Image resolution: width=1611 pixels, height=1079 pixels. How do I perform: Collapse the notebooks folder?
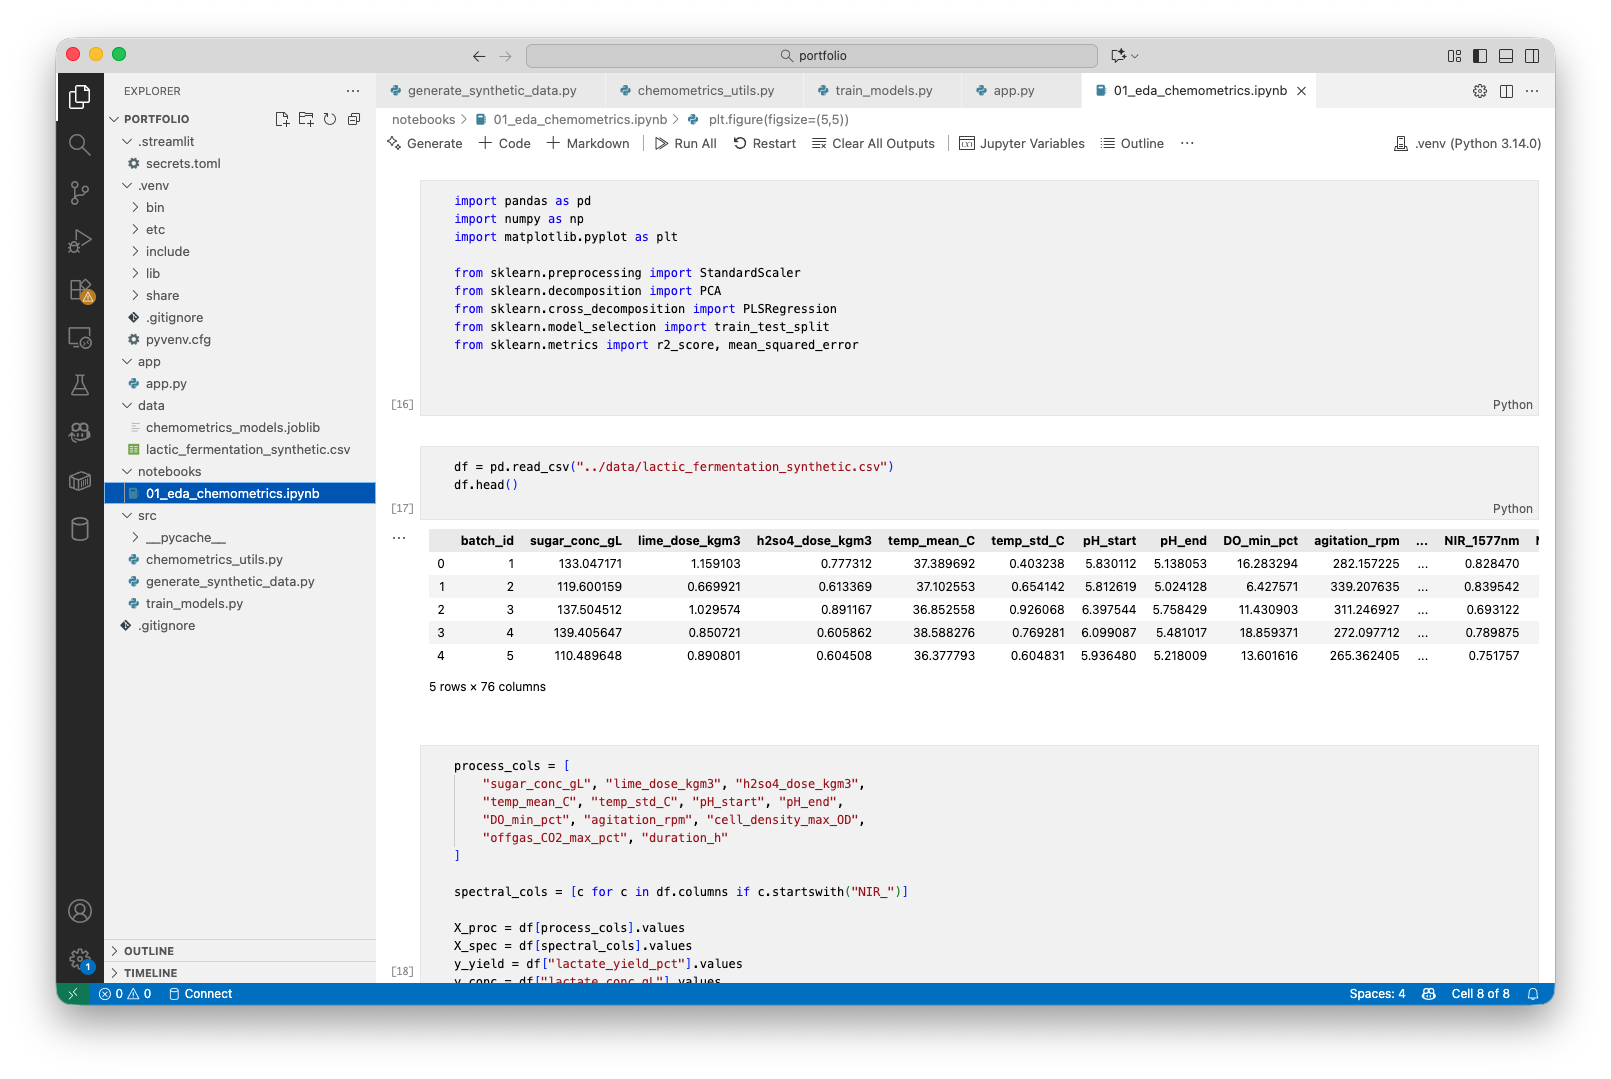[169, 472]
